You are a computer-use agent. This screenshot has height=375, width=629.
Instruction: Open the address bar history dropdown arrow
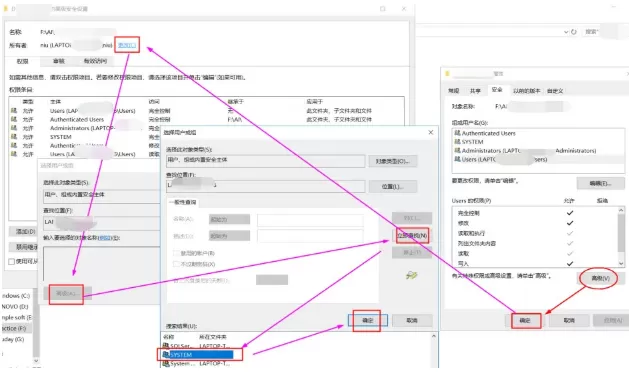[566, 32]
